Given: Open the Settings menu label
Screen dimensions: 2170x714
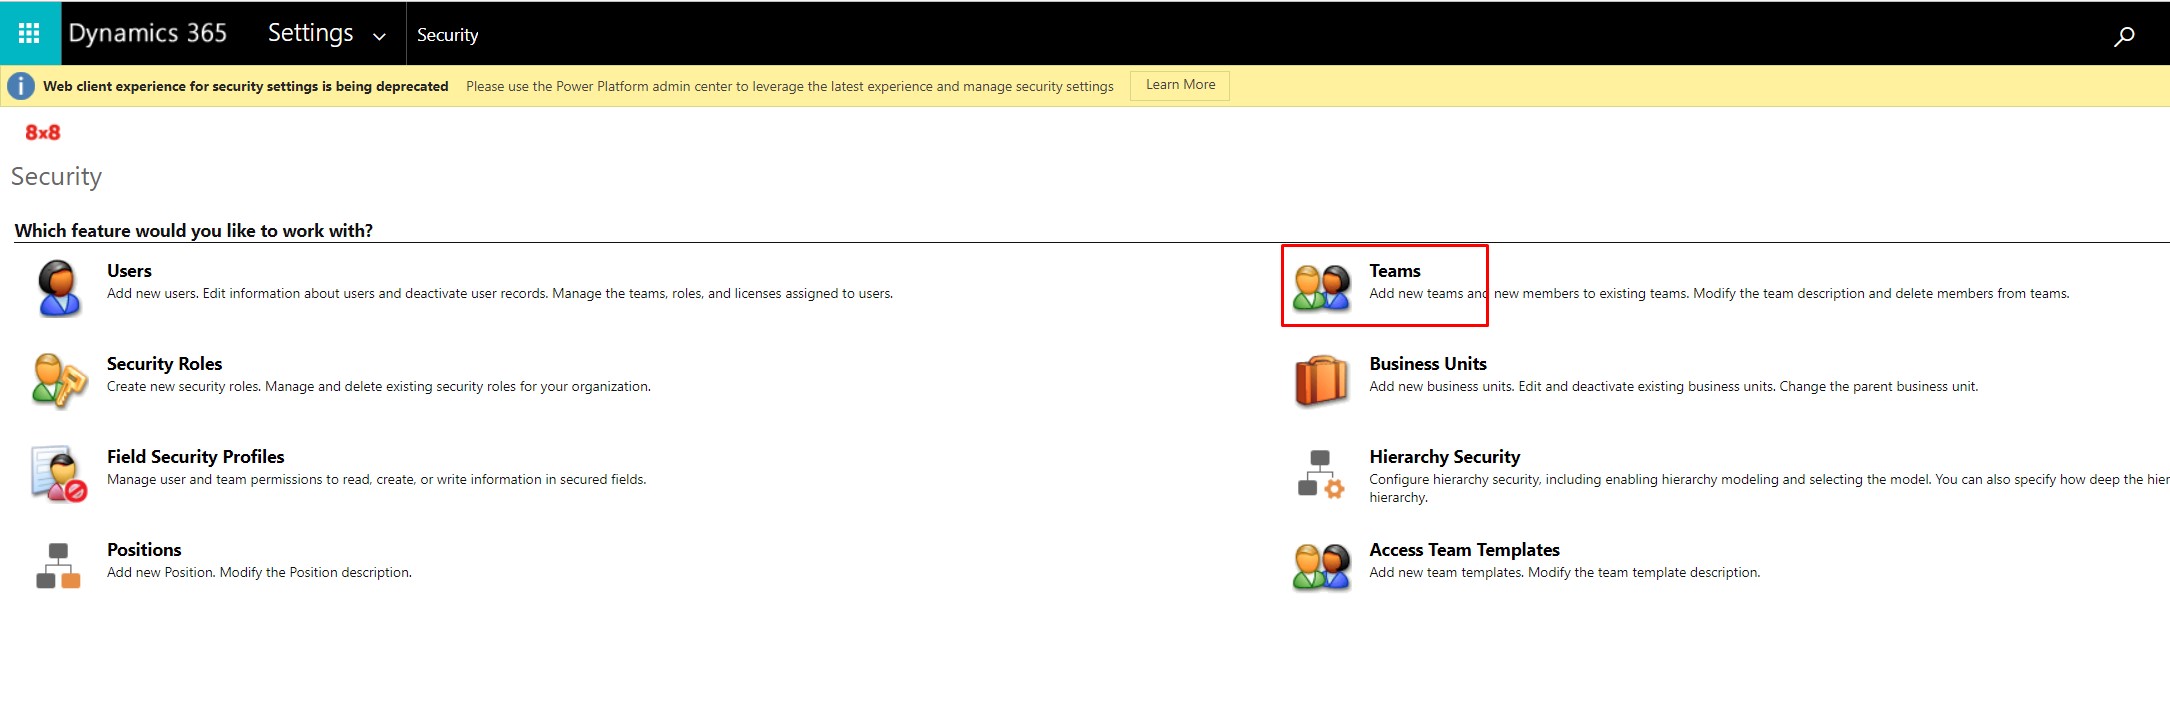Looking at the screenshot, I should (x=310, y=33).
